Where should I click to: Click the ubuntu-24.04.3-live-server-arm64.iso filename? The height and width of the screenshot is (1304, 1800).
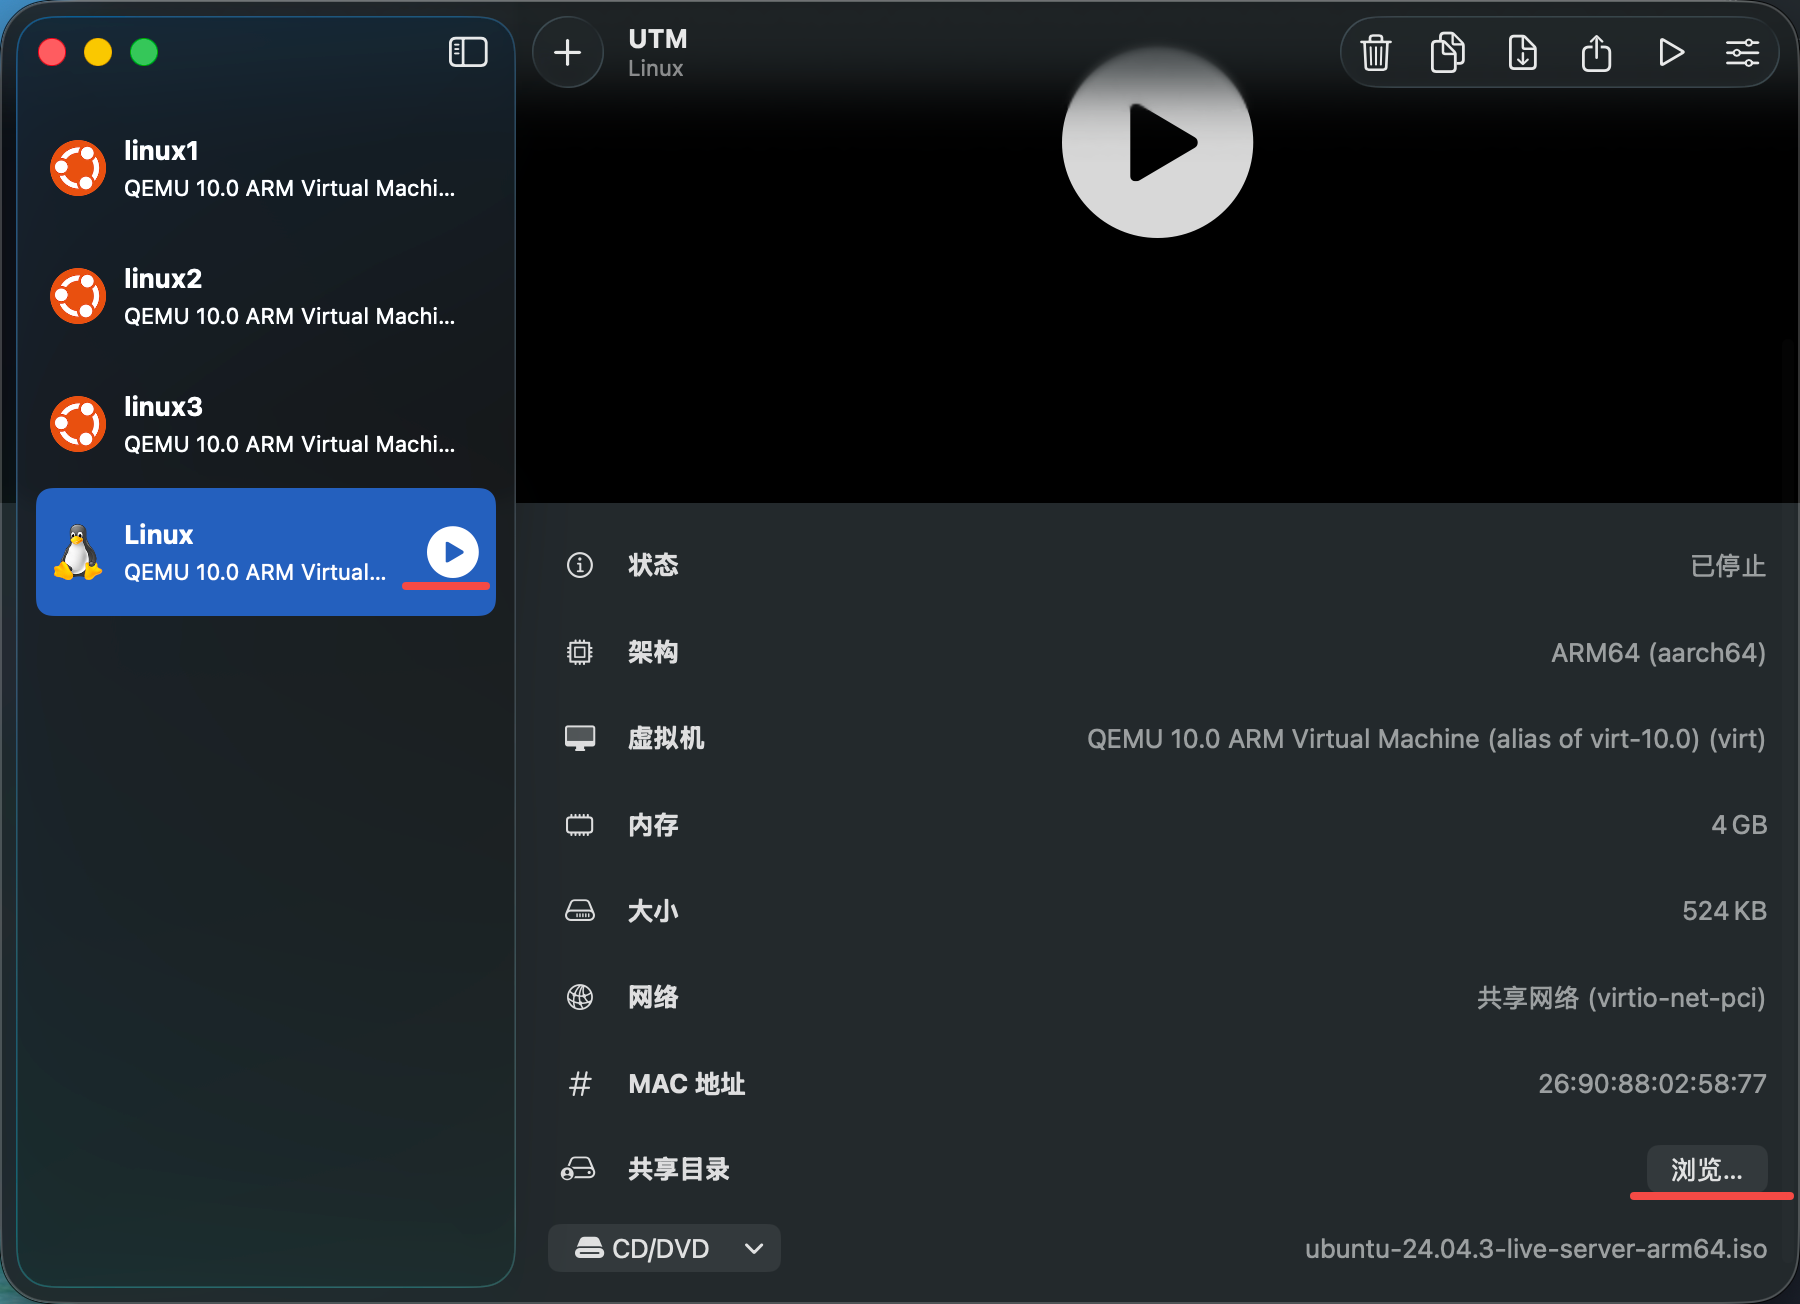pyautogui.click(x=1536, y=1249)
